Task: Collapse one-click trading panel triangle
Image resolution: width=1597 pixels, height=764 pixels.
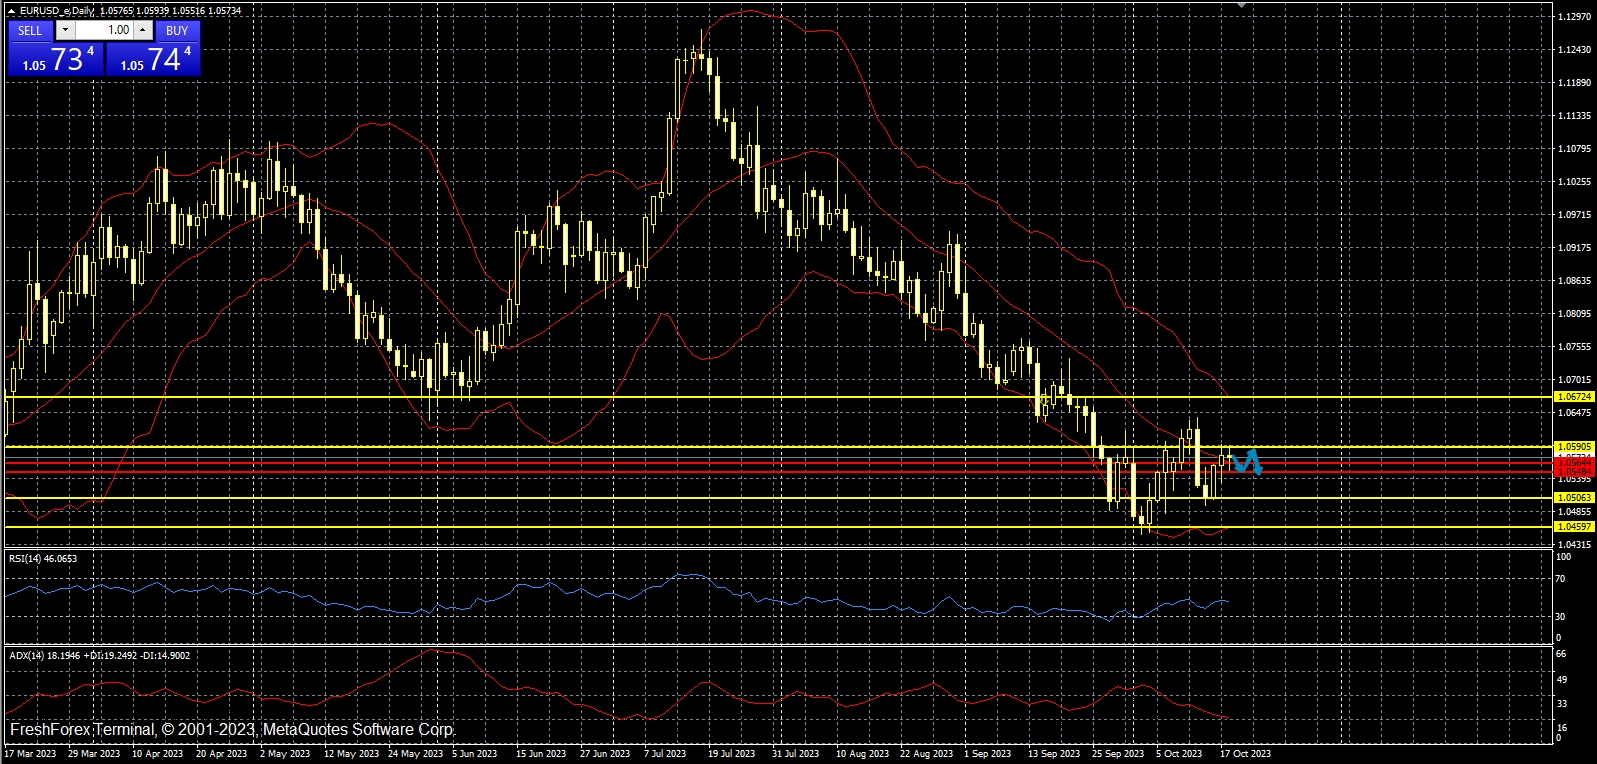Action: (11, 11)
